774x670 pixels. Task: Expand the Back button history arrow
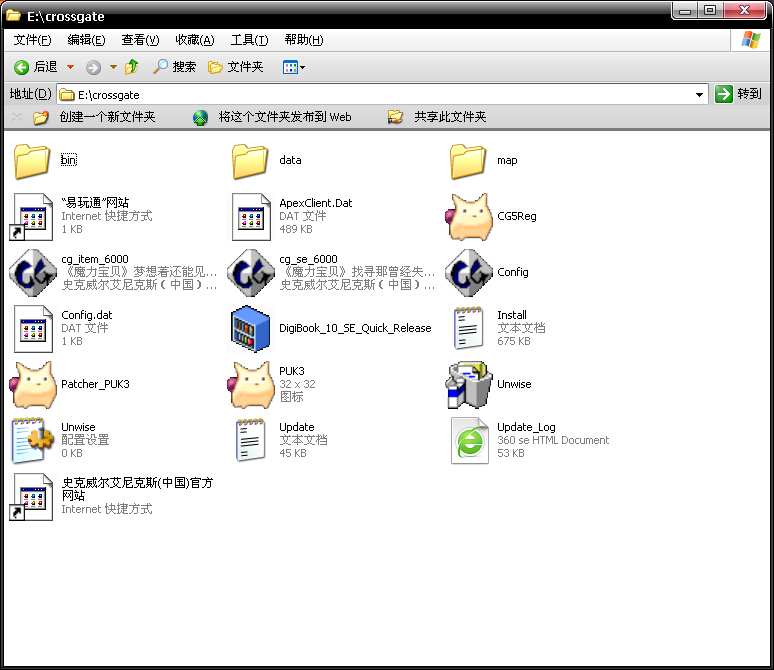coord(70,67)
